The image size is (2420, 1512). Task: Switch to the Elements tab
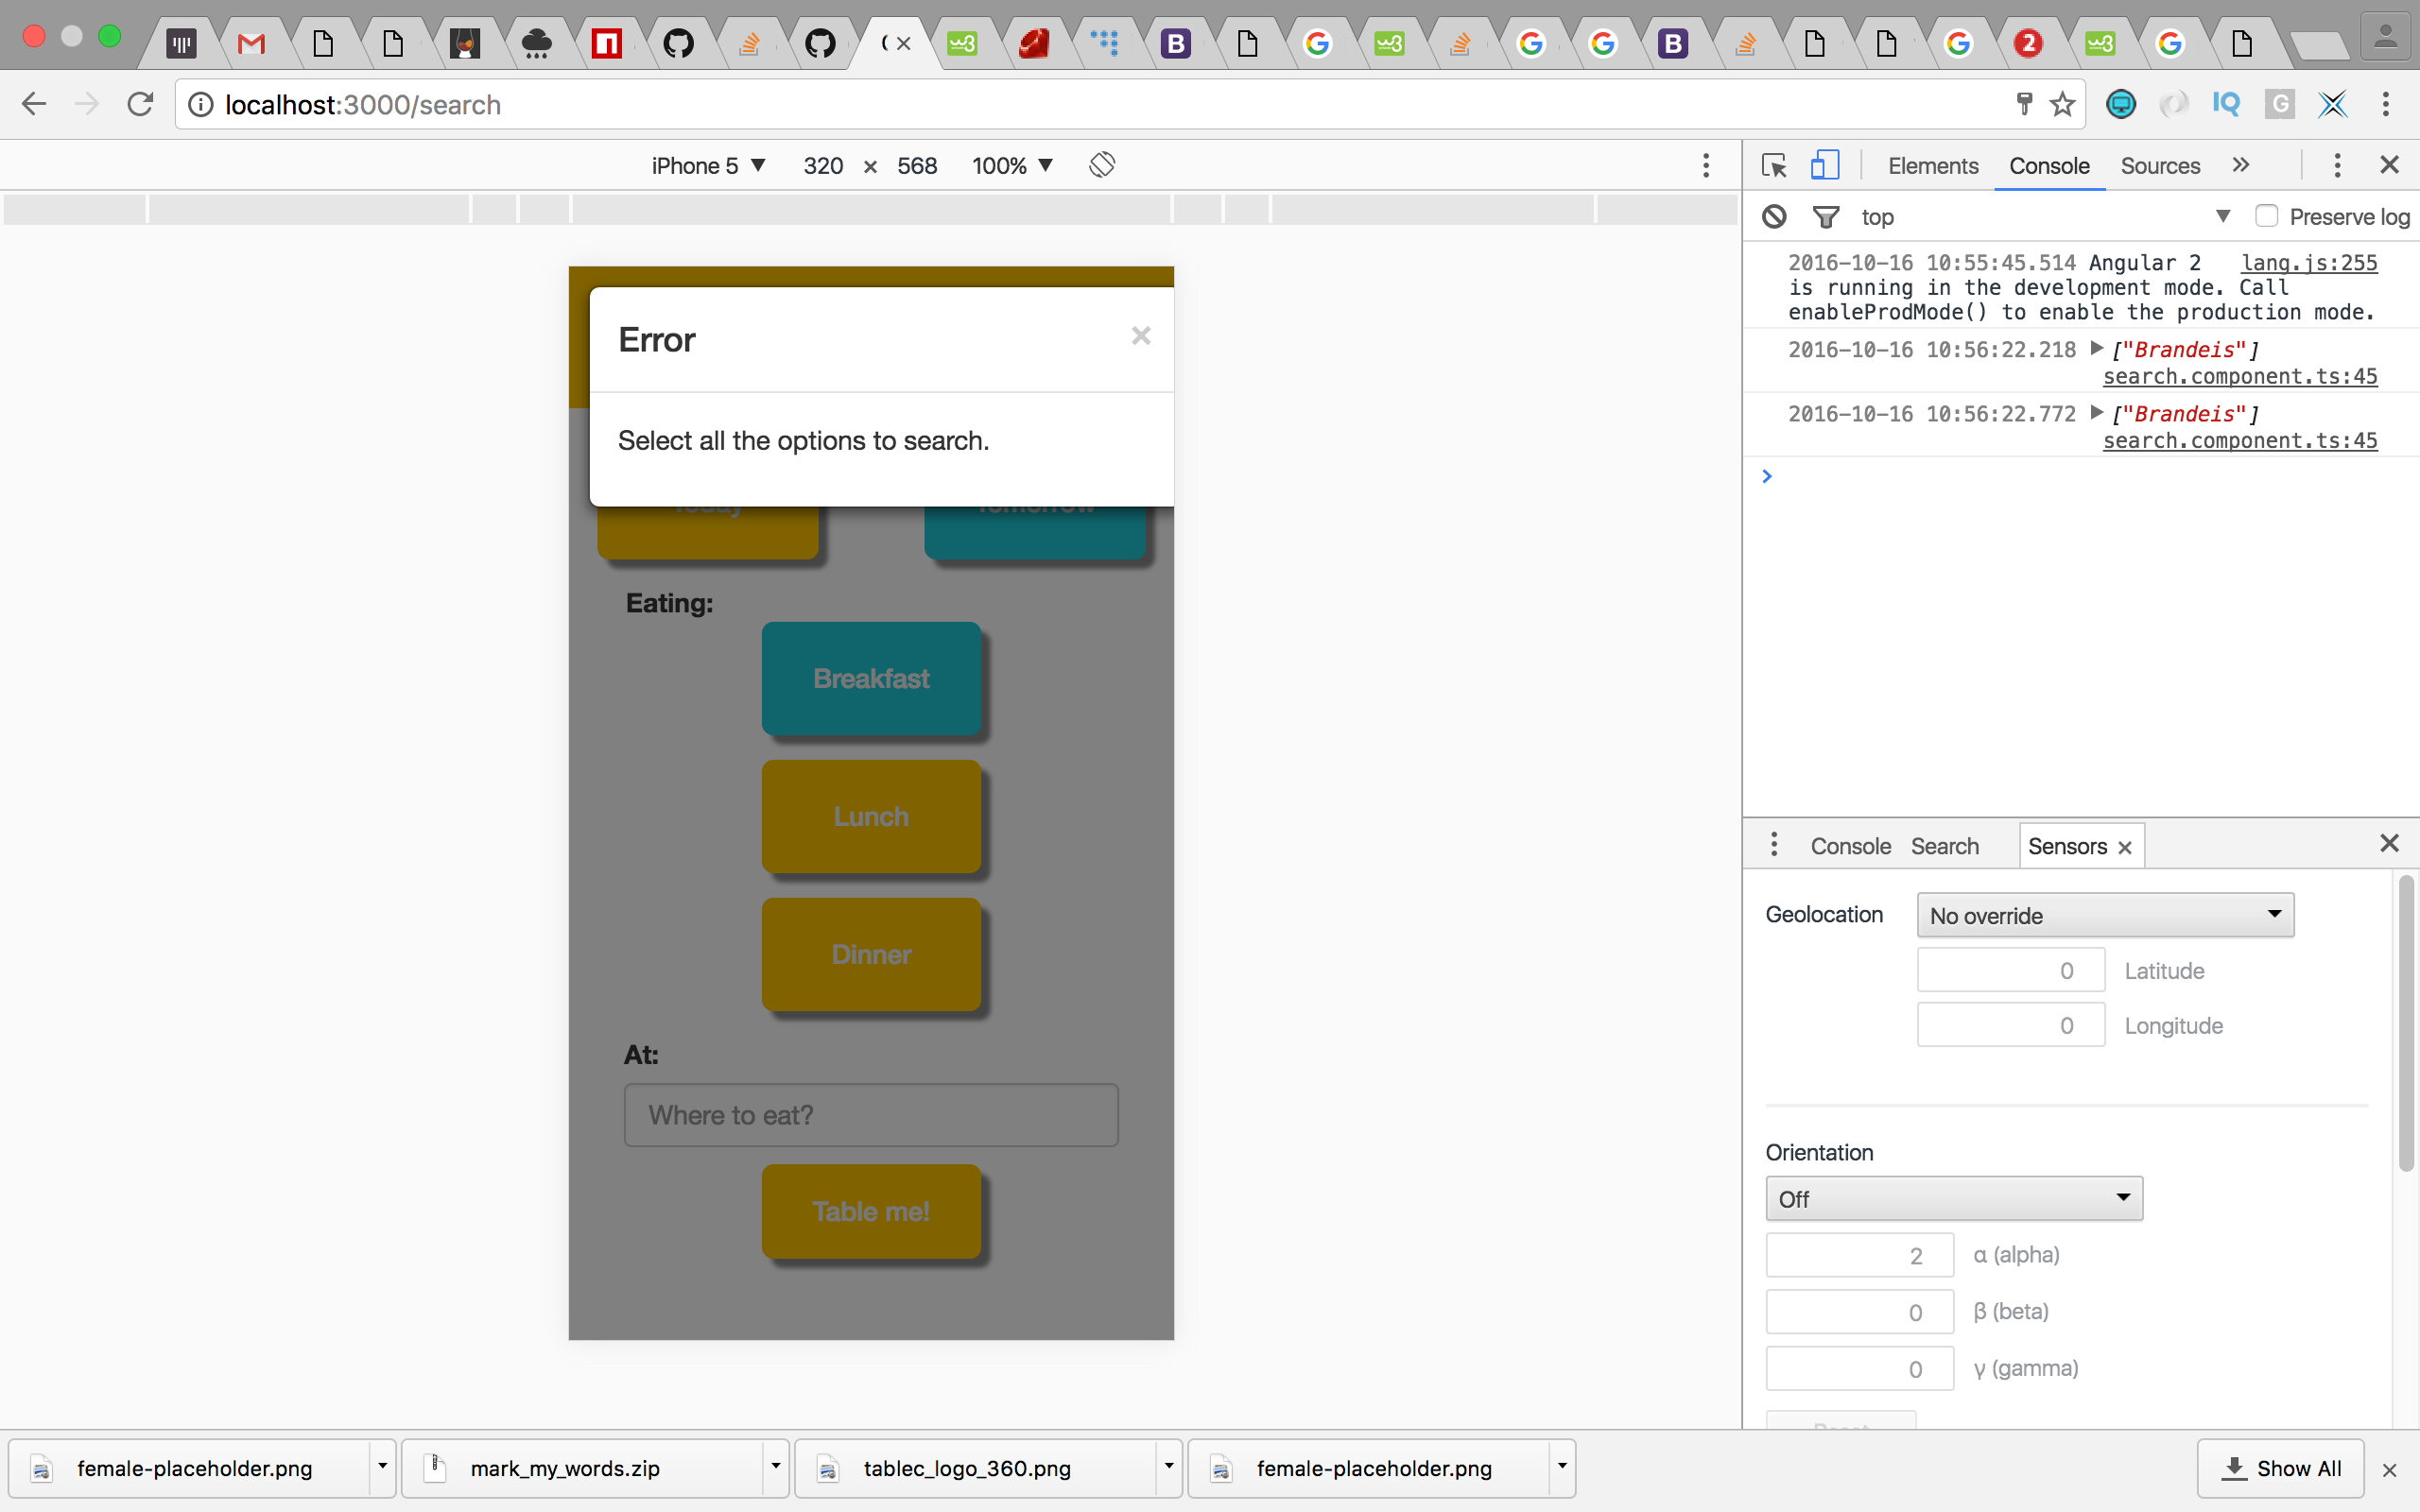click(x=1932, y=165)
